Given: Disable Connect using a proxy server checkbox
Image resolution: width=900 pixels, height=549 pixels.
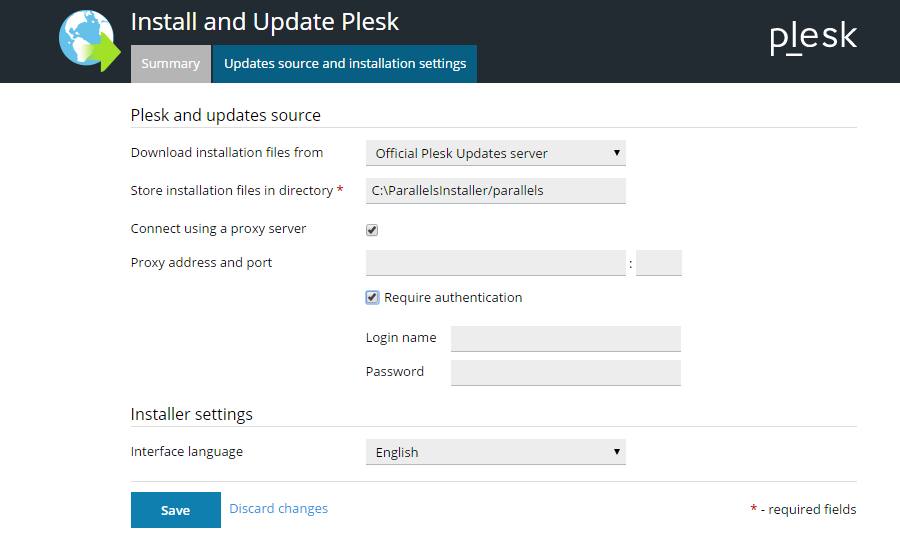Looking at the screenshot, I should point(372,230).
